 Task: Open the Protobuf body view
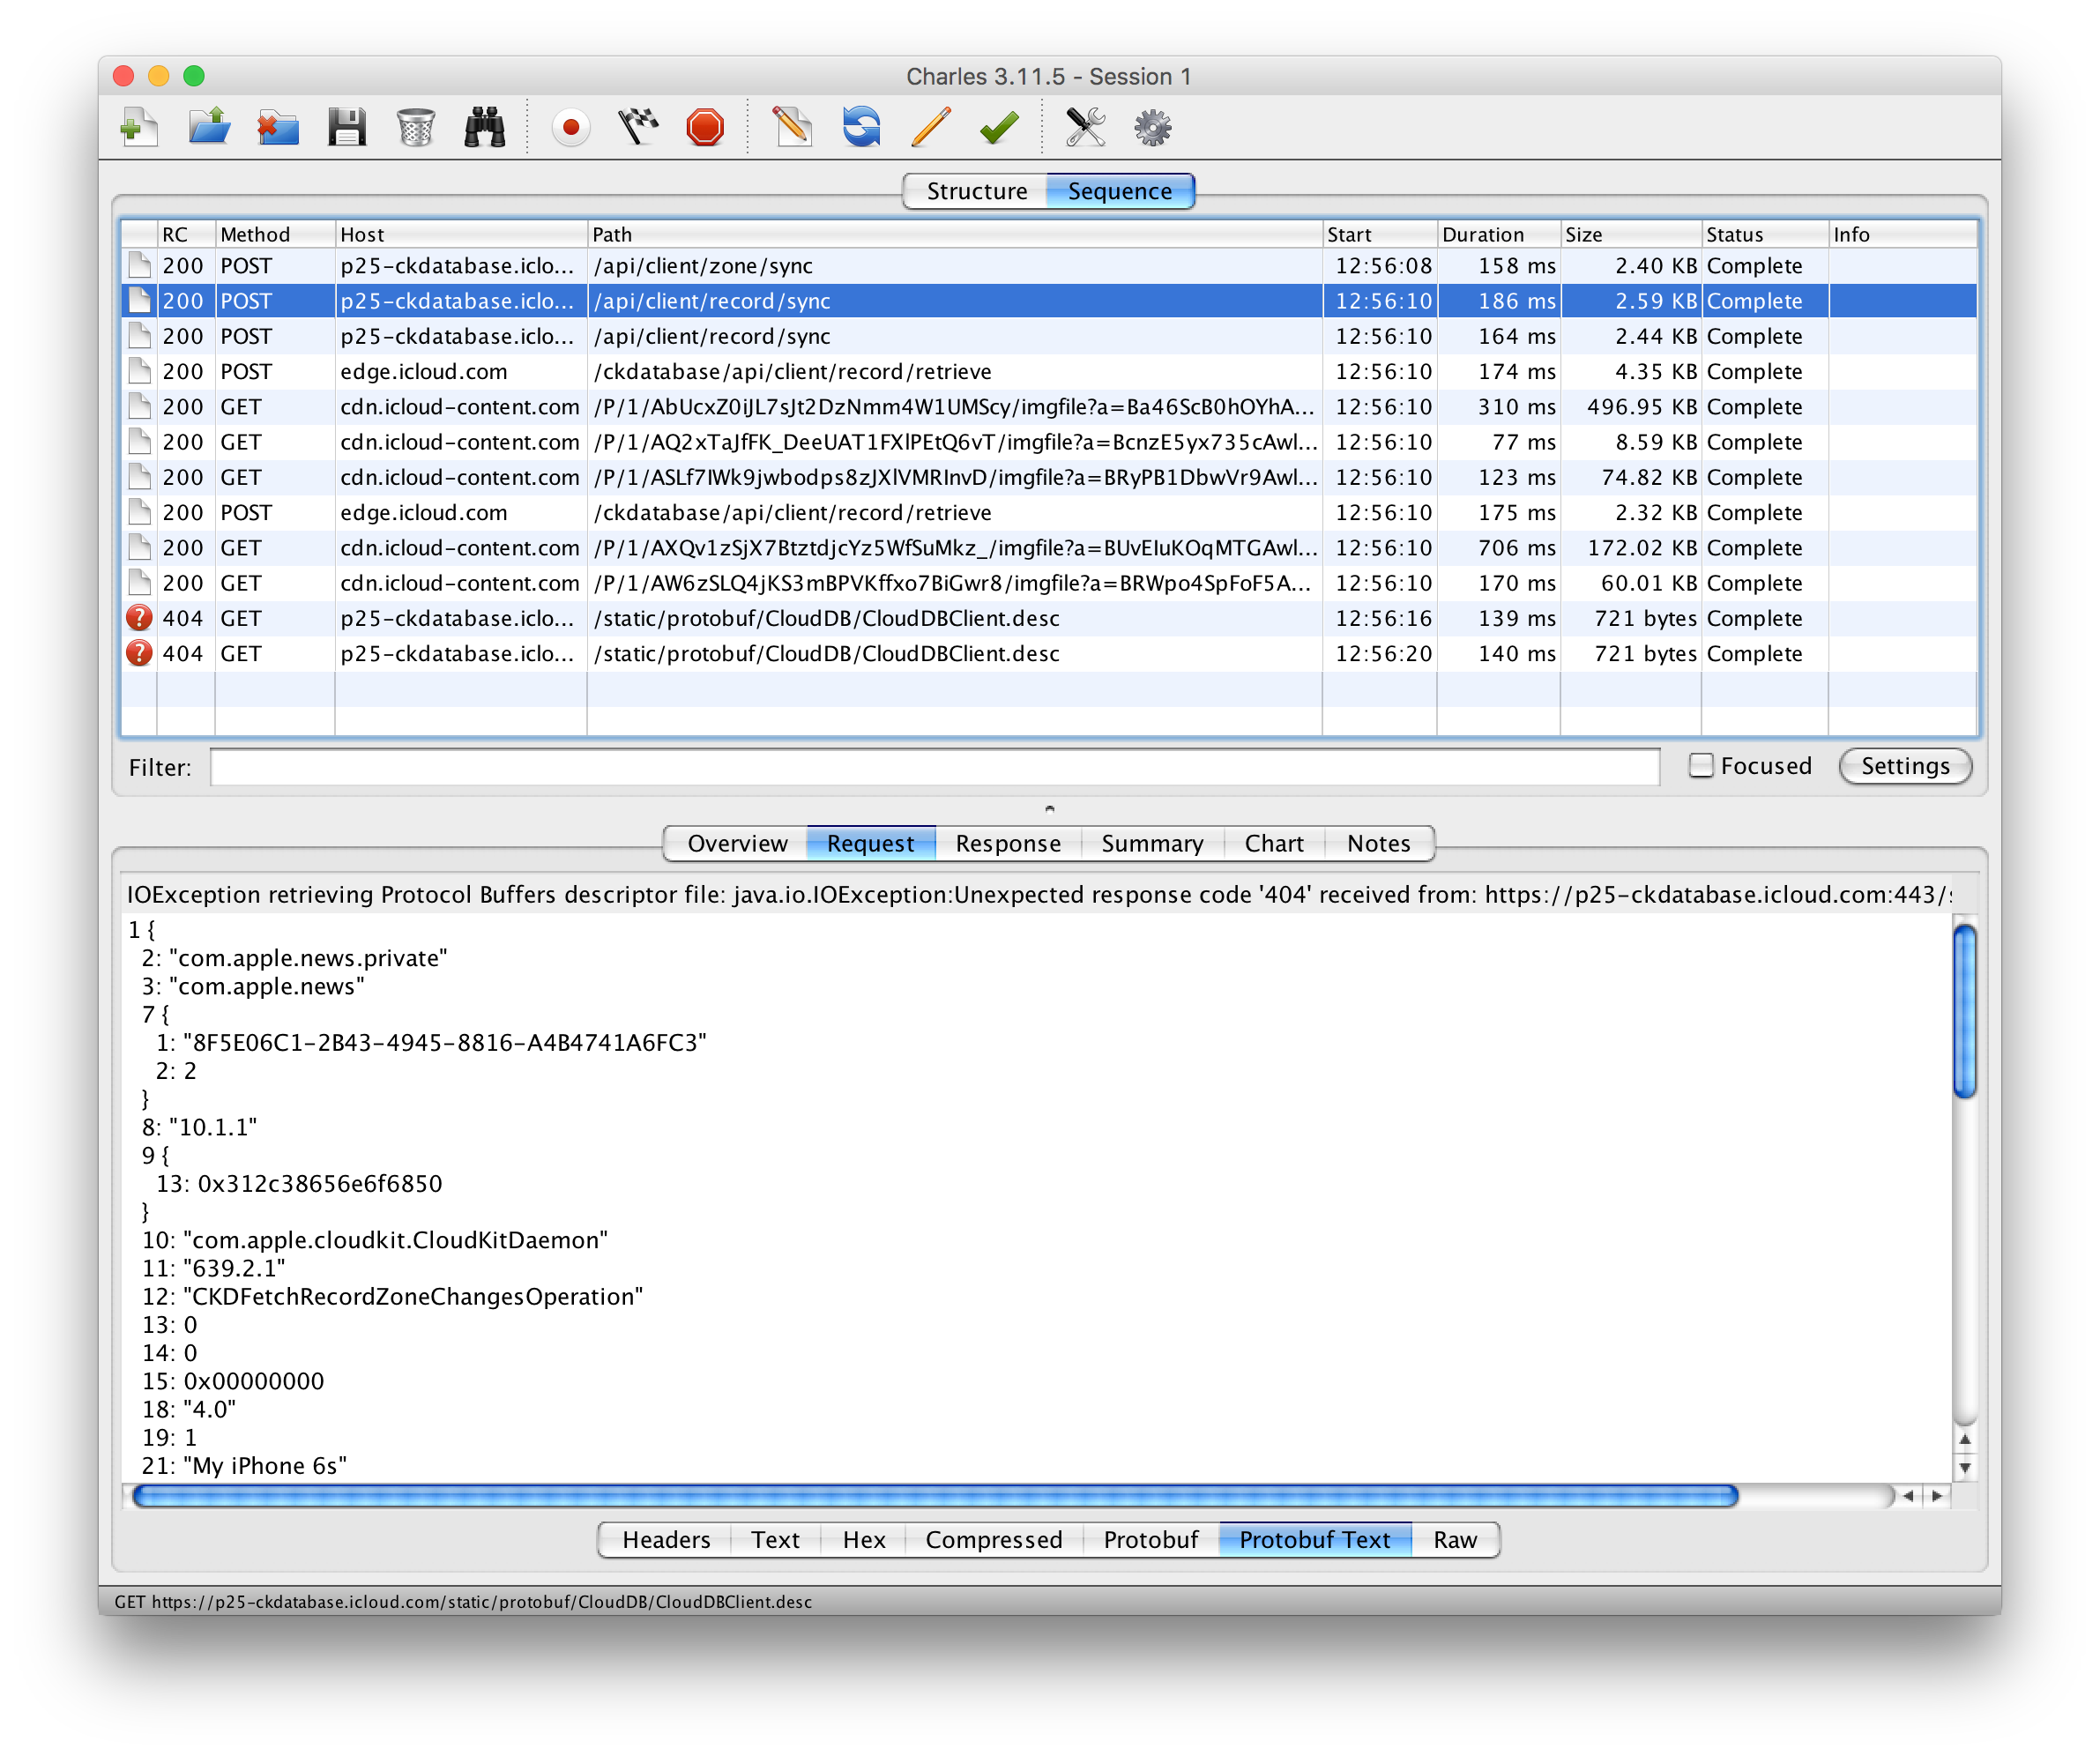click(x=1150, y=1539)
